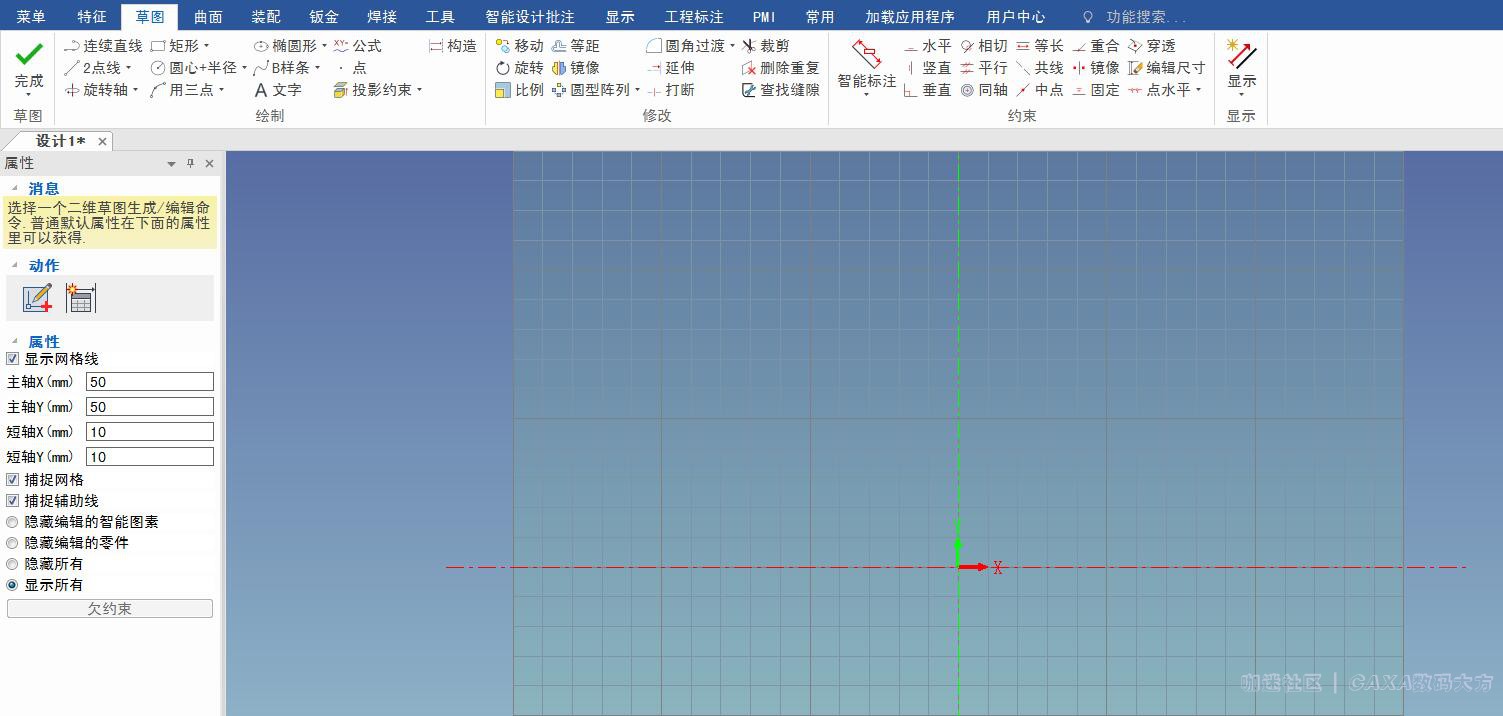Open the 智能标注 smart dimension tool
This screenshot has height=716, width=1503.
pos(866,67)
